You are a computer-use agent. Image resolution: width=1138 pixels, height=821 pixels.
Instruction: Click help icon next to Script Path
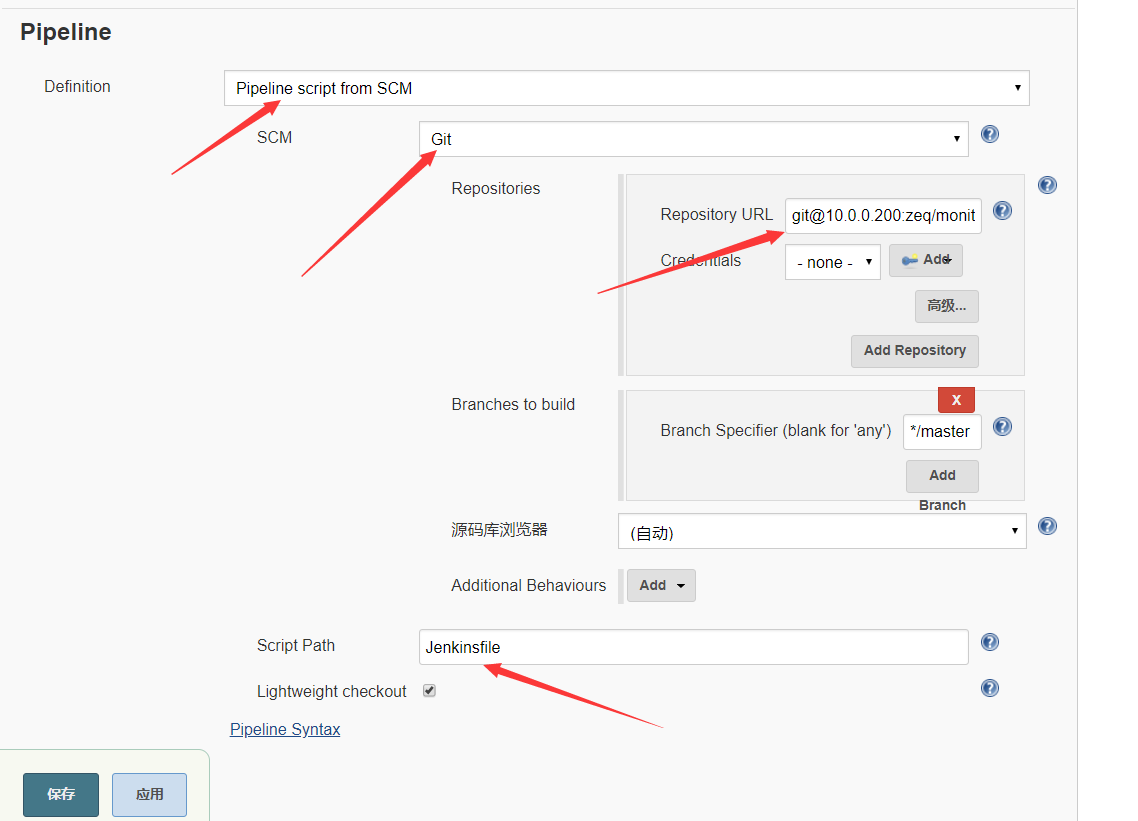click(990, 642)
